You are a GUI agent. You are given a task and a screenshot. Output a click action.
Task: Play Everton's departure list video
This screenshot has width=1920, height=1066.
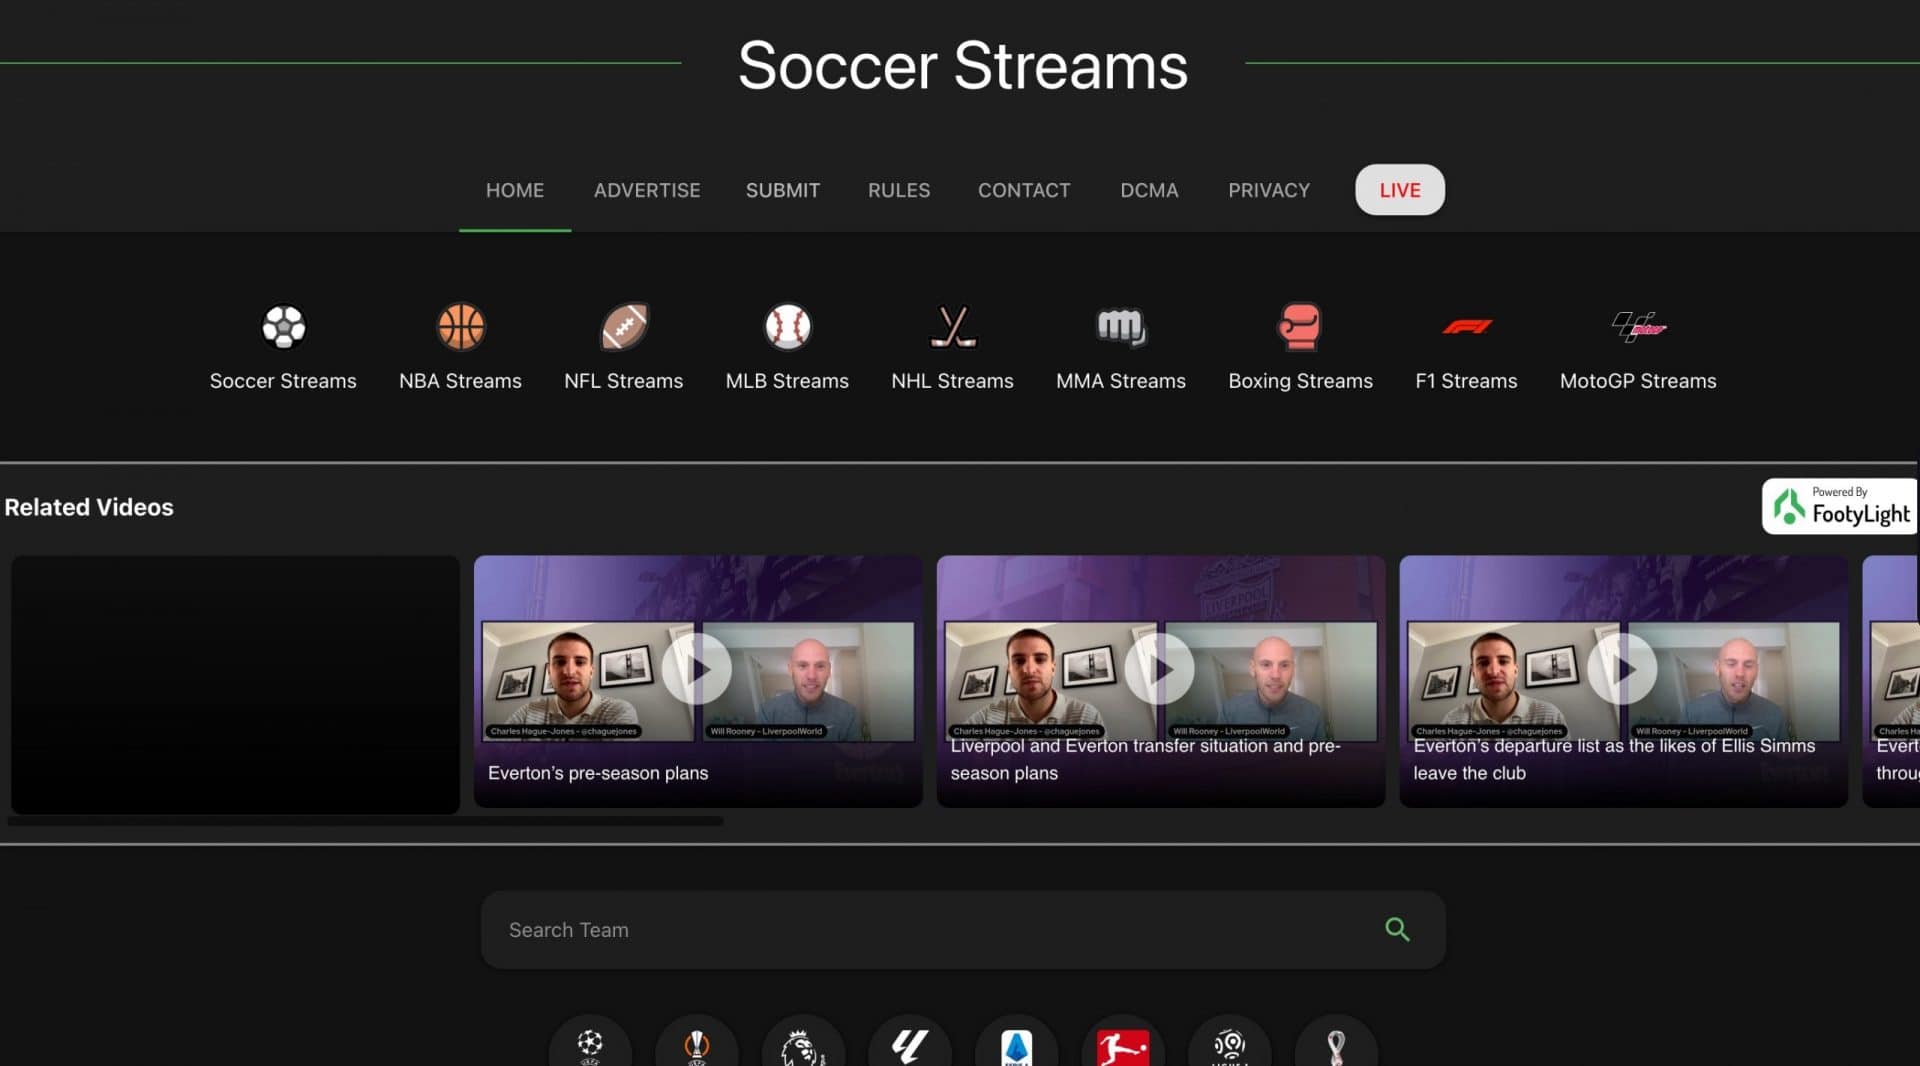click(x=1623, y=669)
